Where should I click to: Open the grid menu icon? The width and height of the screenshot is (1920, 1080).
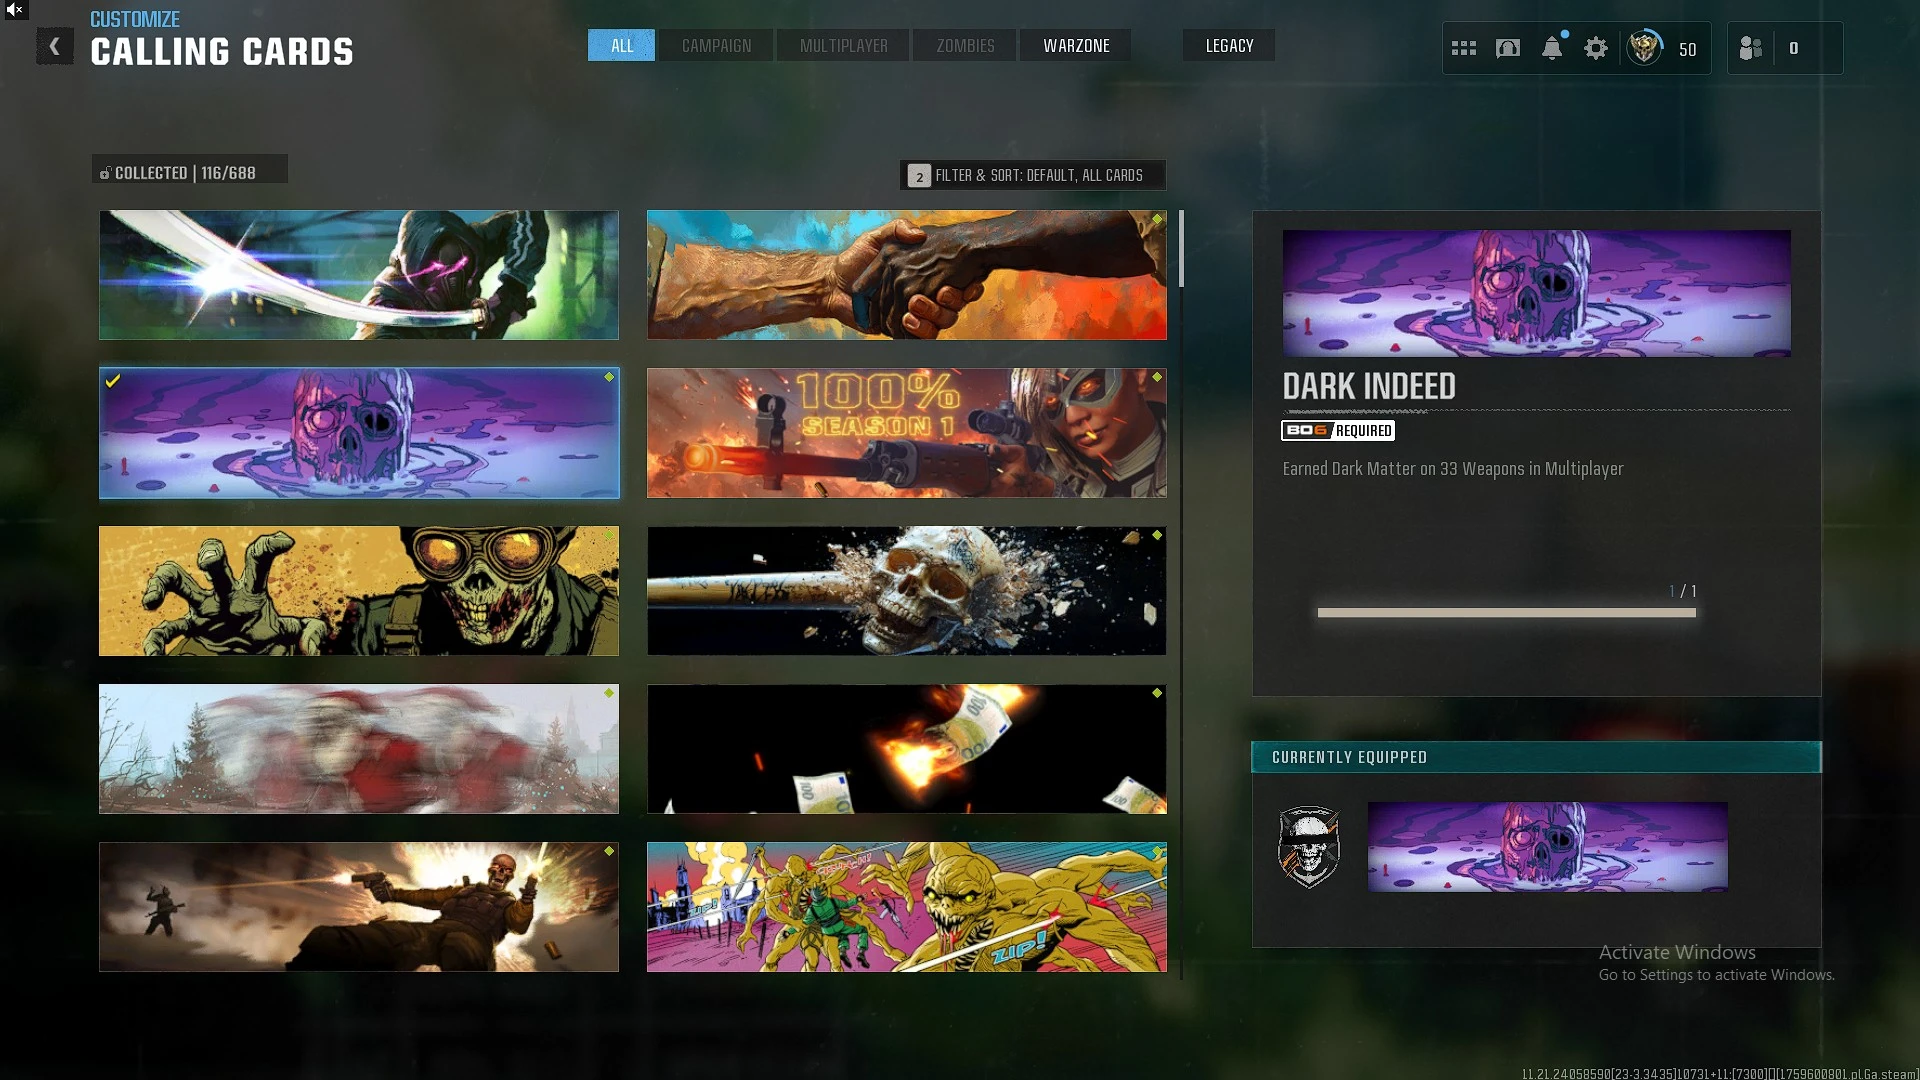(x=1463, y=48)
